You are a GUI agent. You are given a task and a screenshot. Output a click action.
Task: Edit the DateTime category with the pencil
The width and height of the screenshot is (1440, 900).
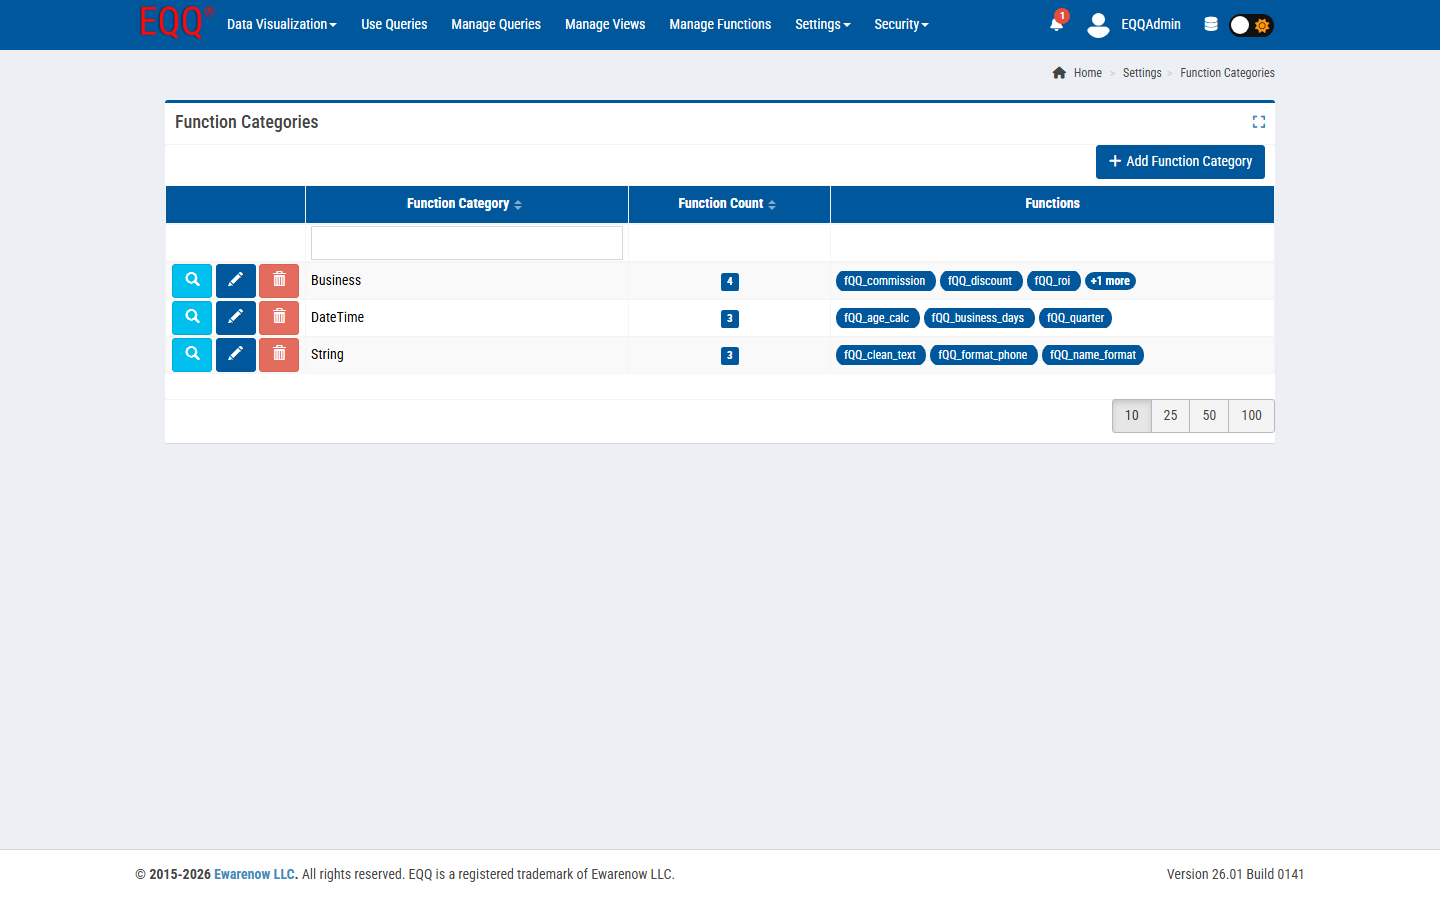(x=235, y=318)
